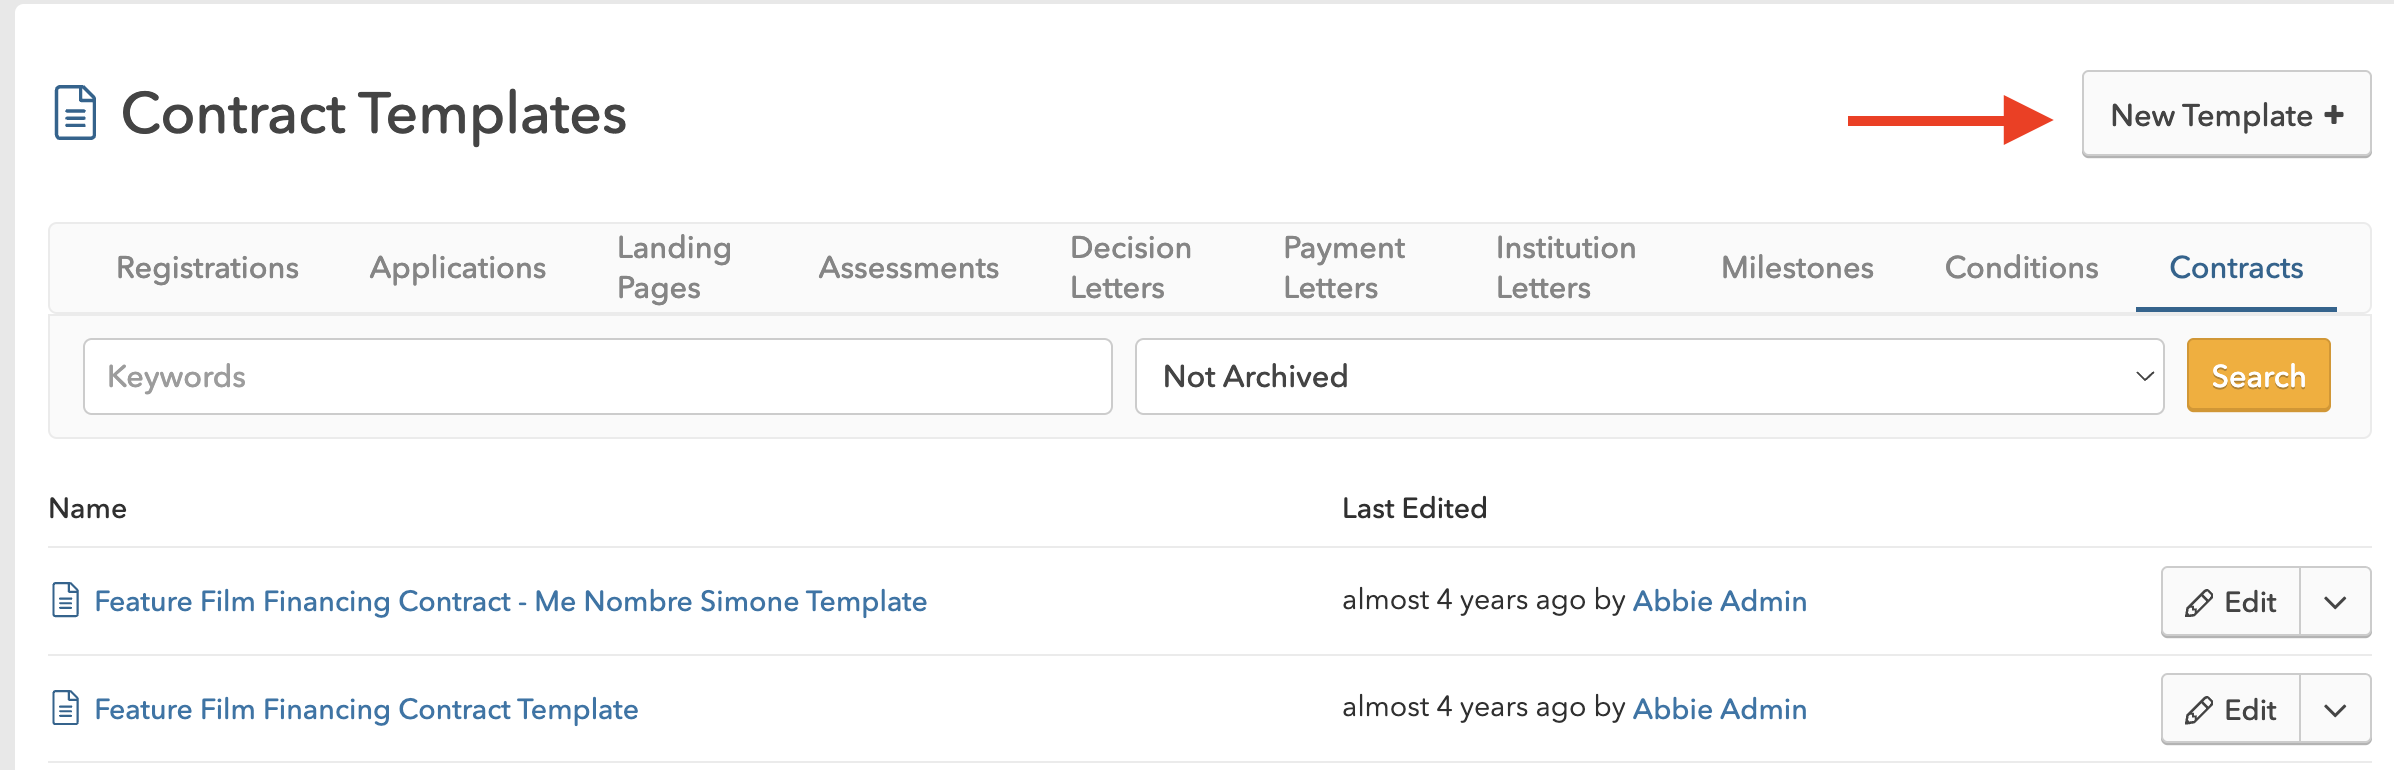Click the plus icon on New Template
2394x770 pixels.
pos(2334,115)
